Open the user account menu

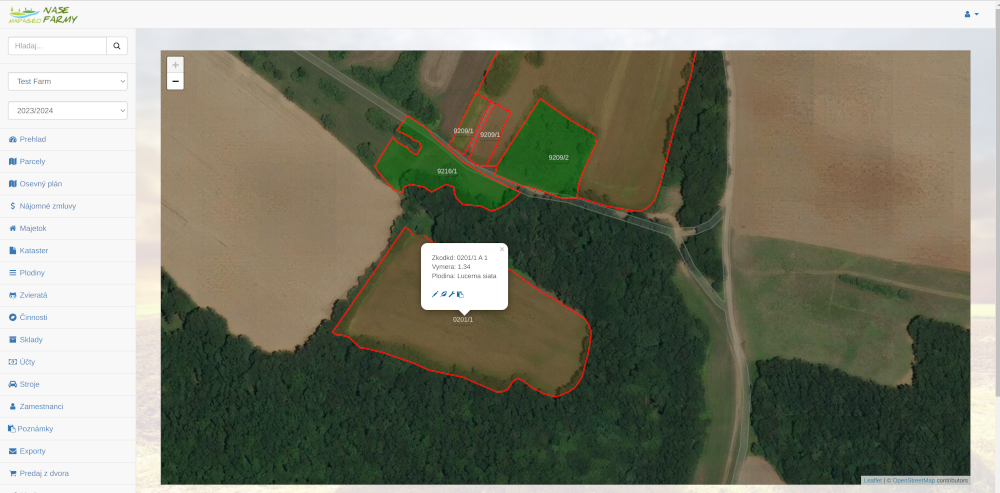click(971, 14)
